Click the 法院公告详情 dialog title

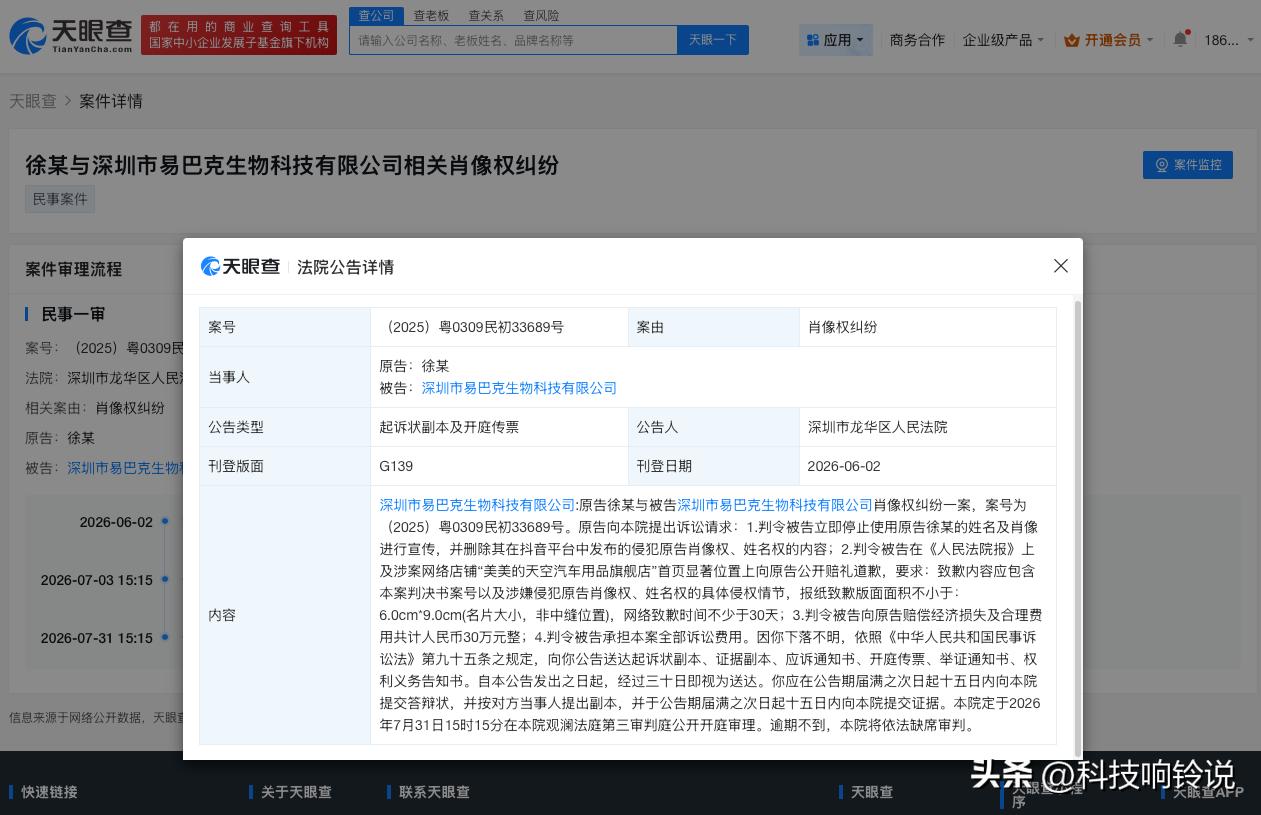345,267
